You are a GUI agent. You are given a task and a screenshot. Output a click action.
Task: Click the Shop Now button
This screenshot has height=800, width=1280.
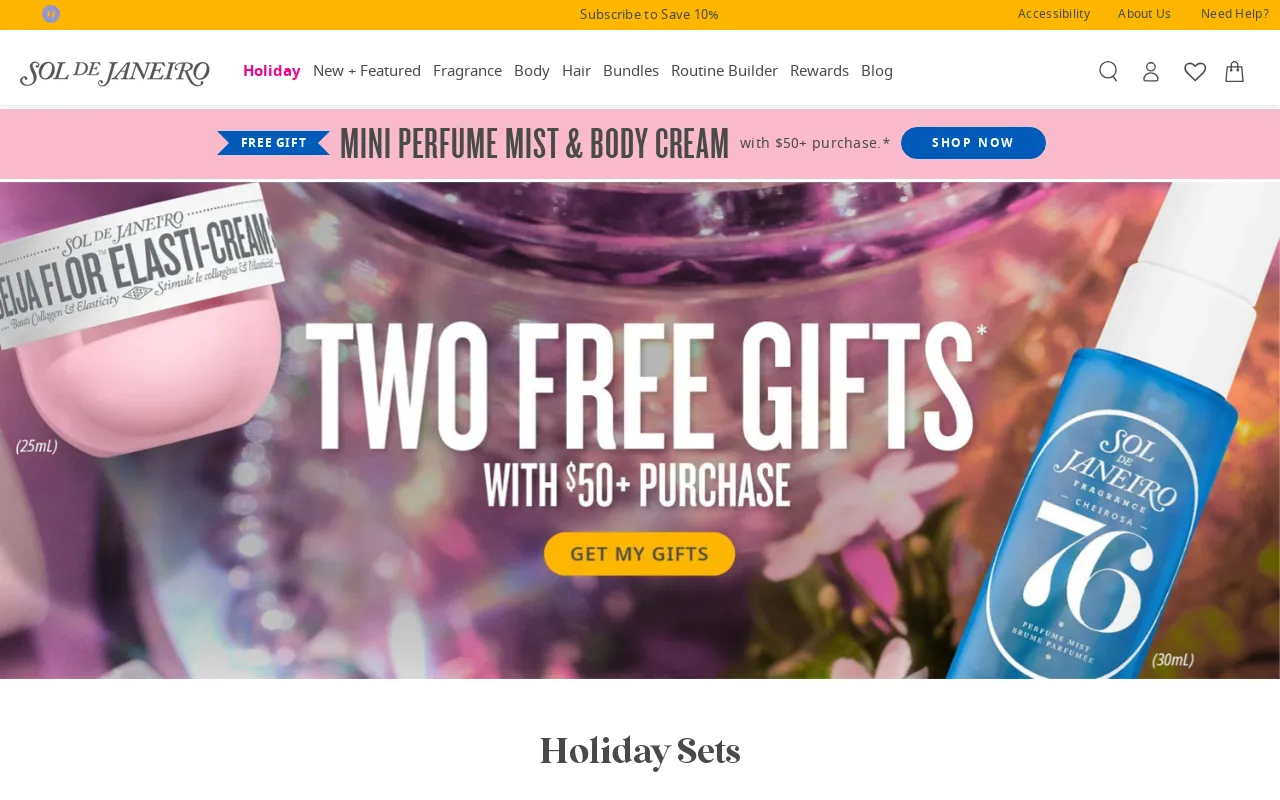(973, 143)
